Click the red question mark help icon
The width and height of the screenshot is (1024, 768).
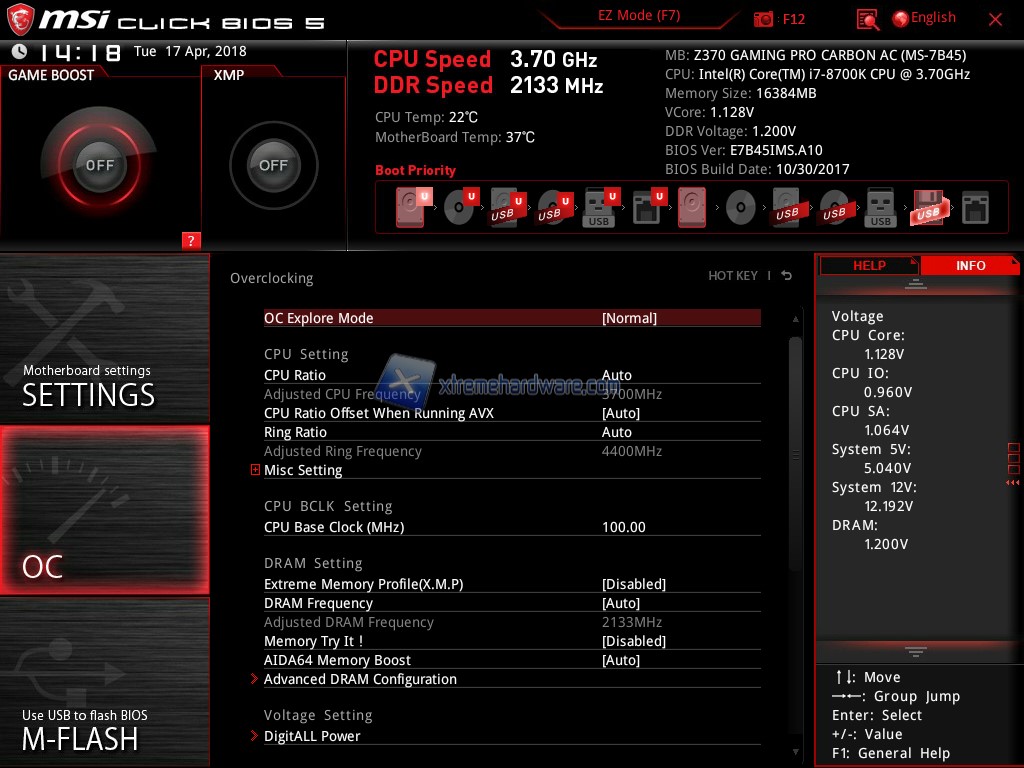[191, 240]
